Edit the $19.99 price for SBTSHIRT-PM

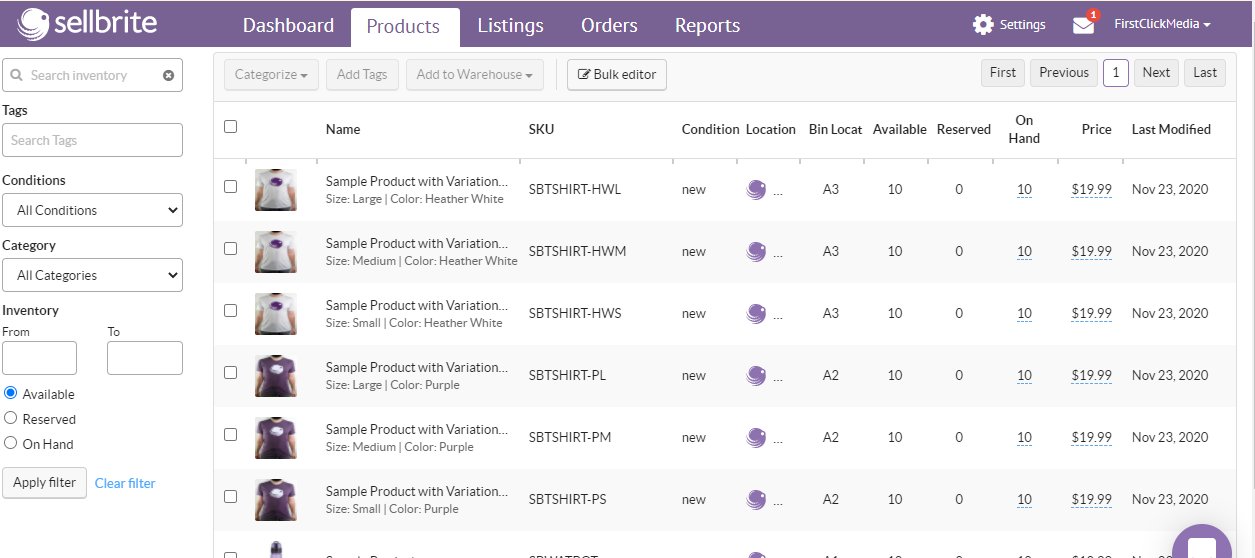(x=1091, y=438)
